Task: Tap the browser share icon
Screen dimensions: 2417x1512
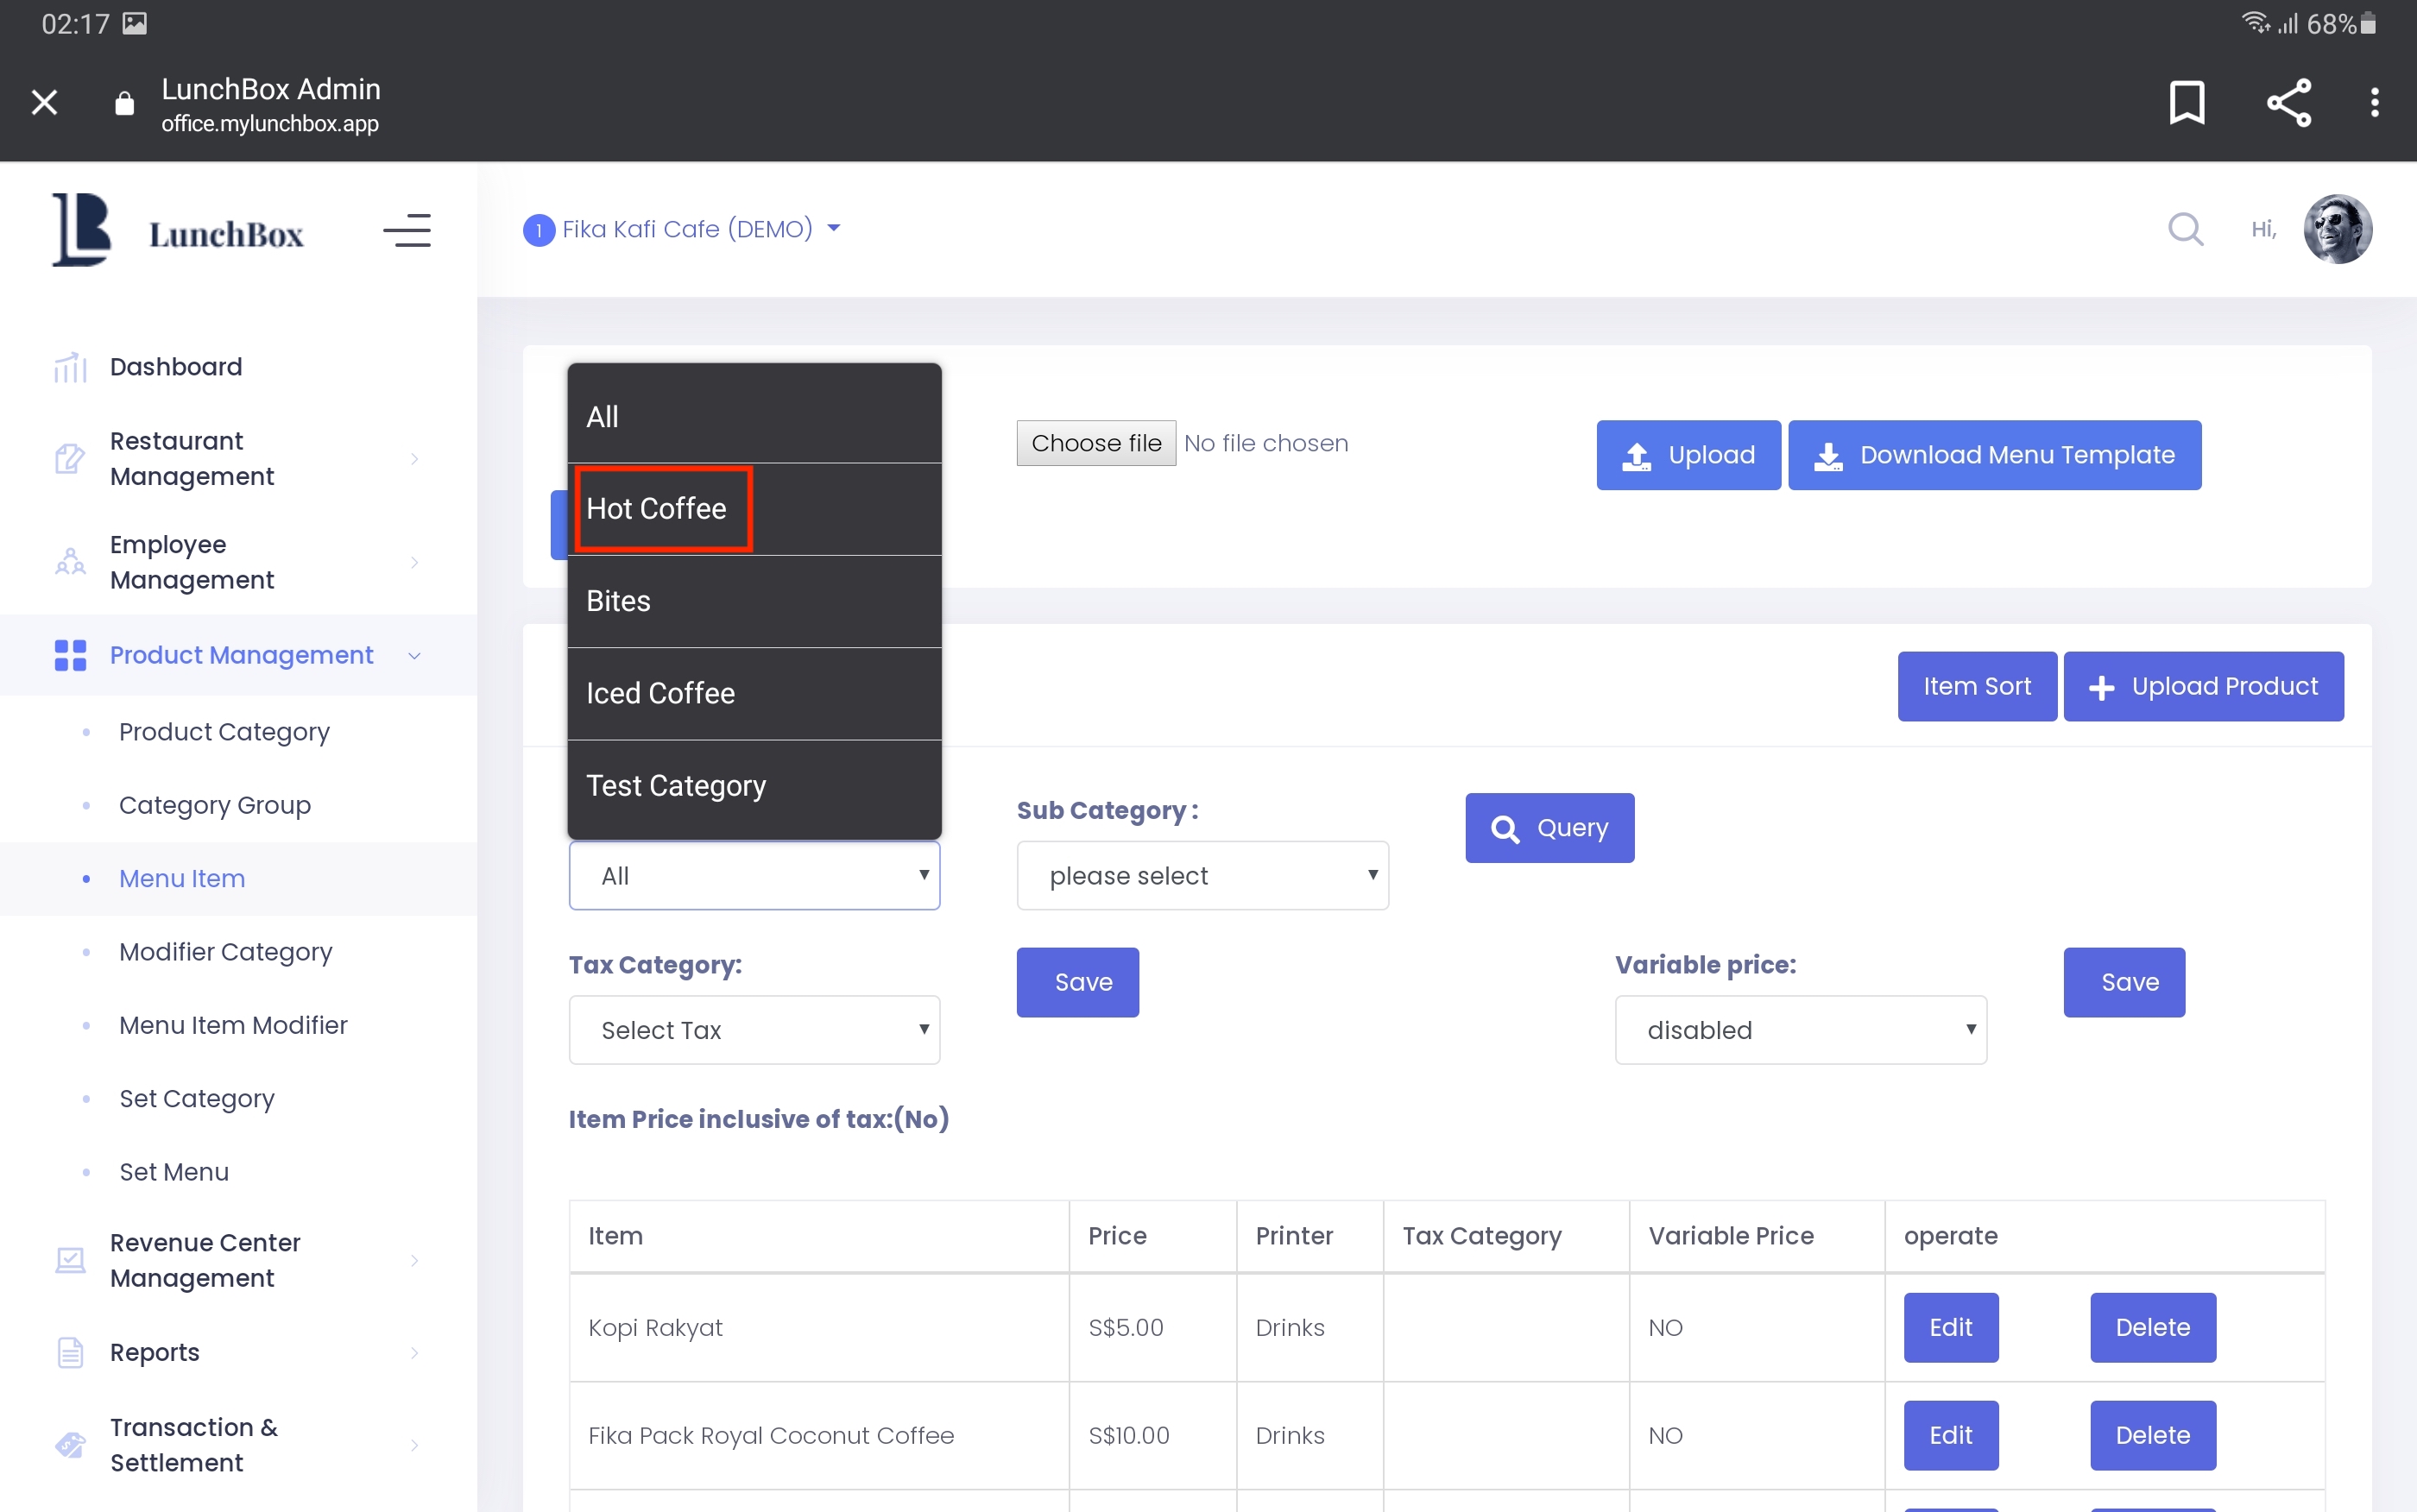Action: pyautogui.click(x=2288, y=102)
